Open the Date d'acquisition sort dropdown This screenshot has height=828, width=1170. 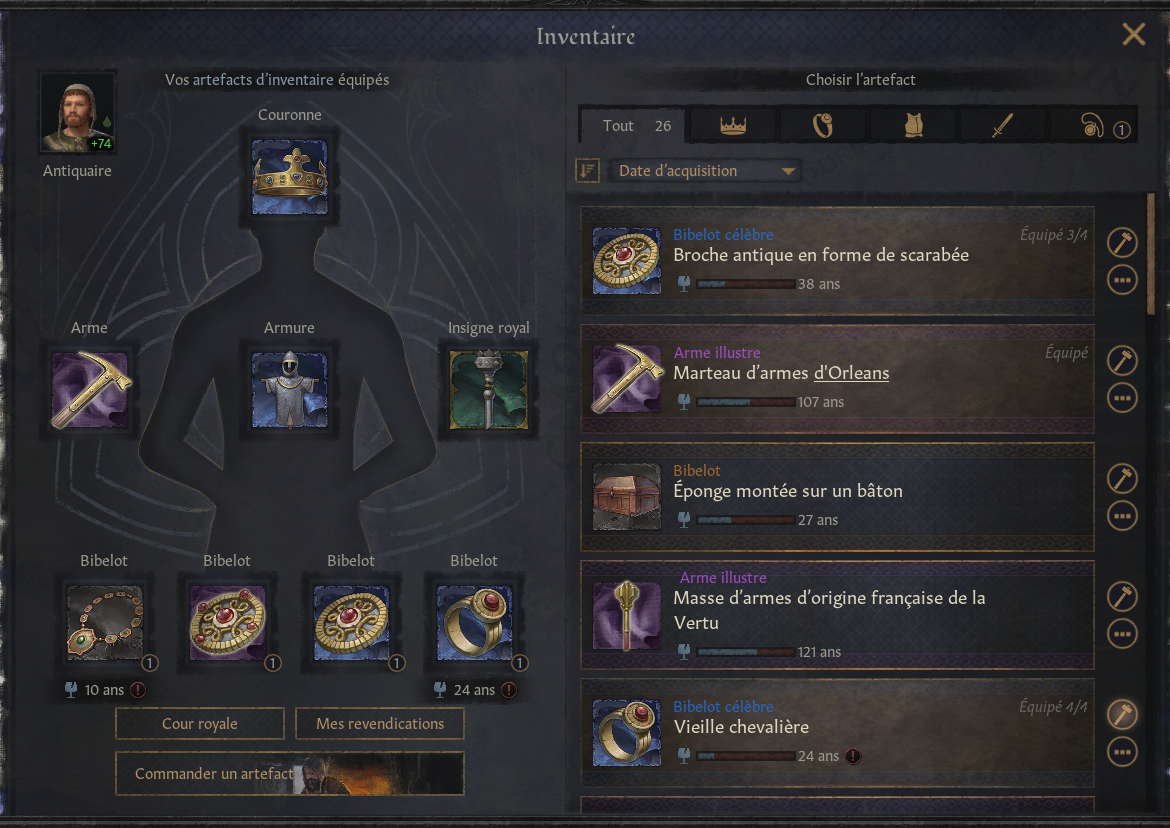pos(706,171)
